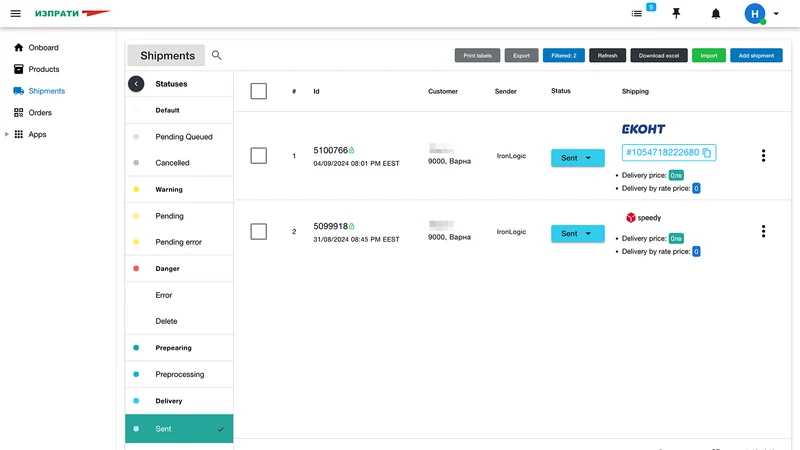Click Add shipment button
Screen dimensions: 800x450
pos(756,56)
